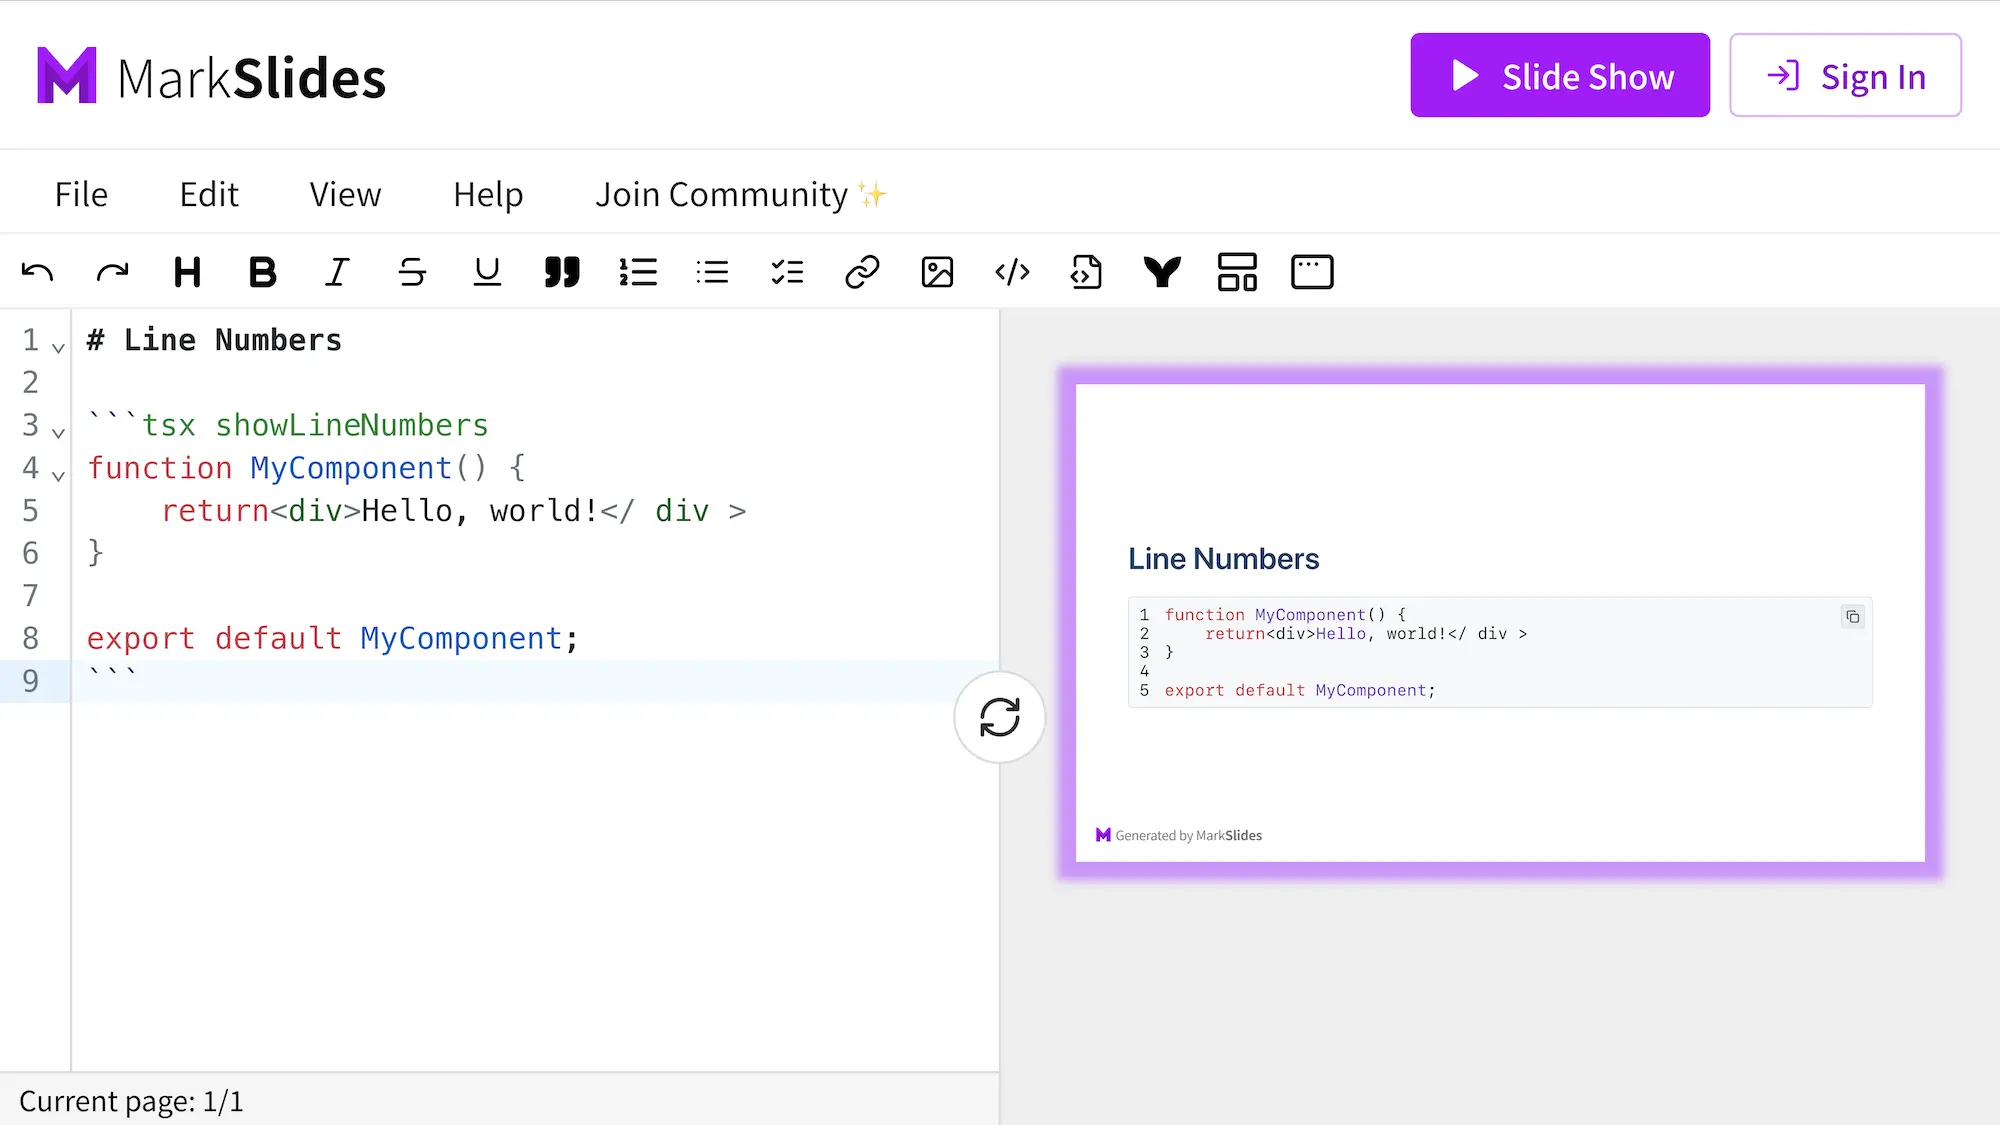The height and width of the screenshot is (1125, 2000).
Task: Apply heading format with H icon
Action: (x=187, y=272)
